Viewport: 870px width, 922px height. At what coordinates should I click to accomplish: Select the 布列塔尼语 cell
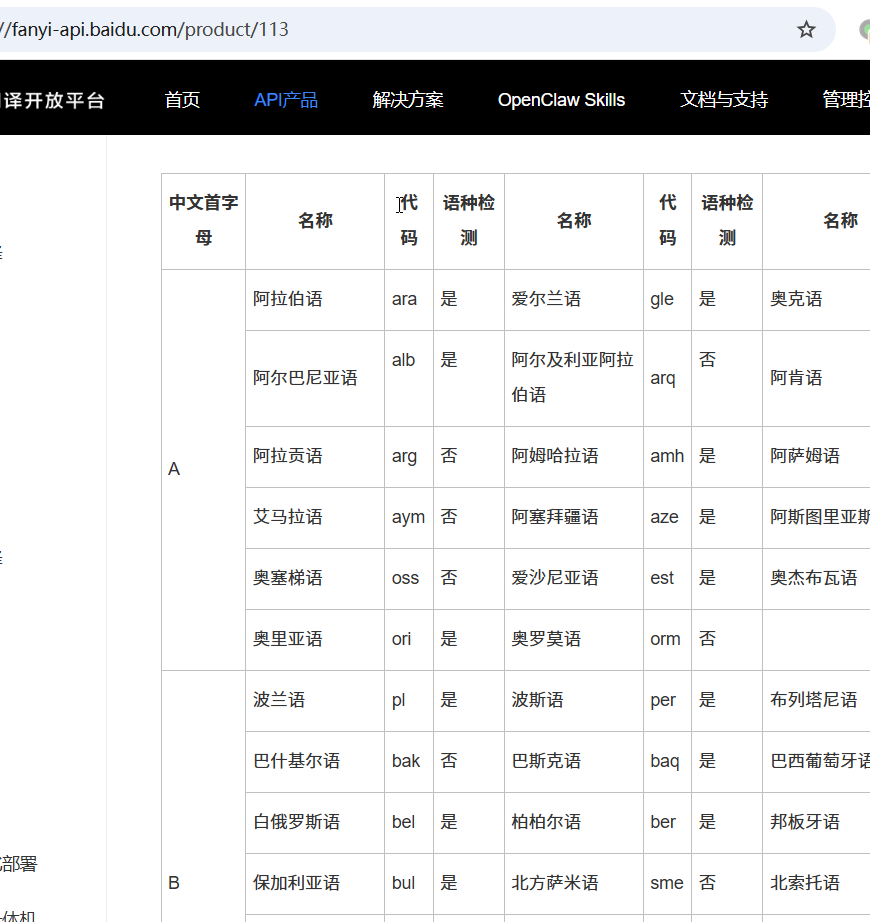817,701
